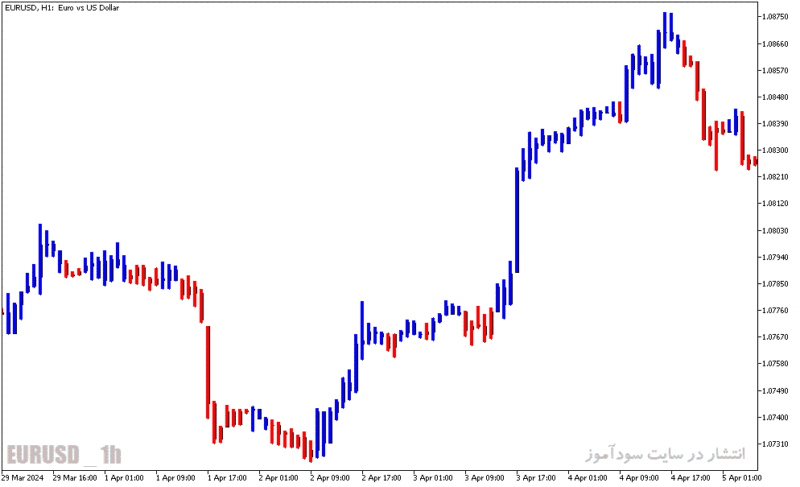Select price label 1.07400 on the scale

click(x=775, y=417)
